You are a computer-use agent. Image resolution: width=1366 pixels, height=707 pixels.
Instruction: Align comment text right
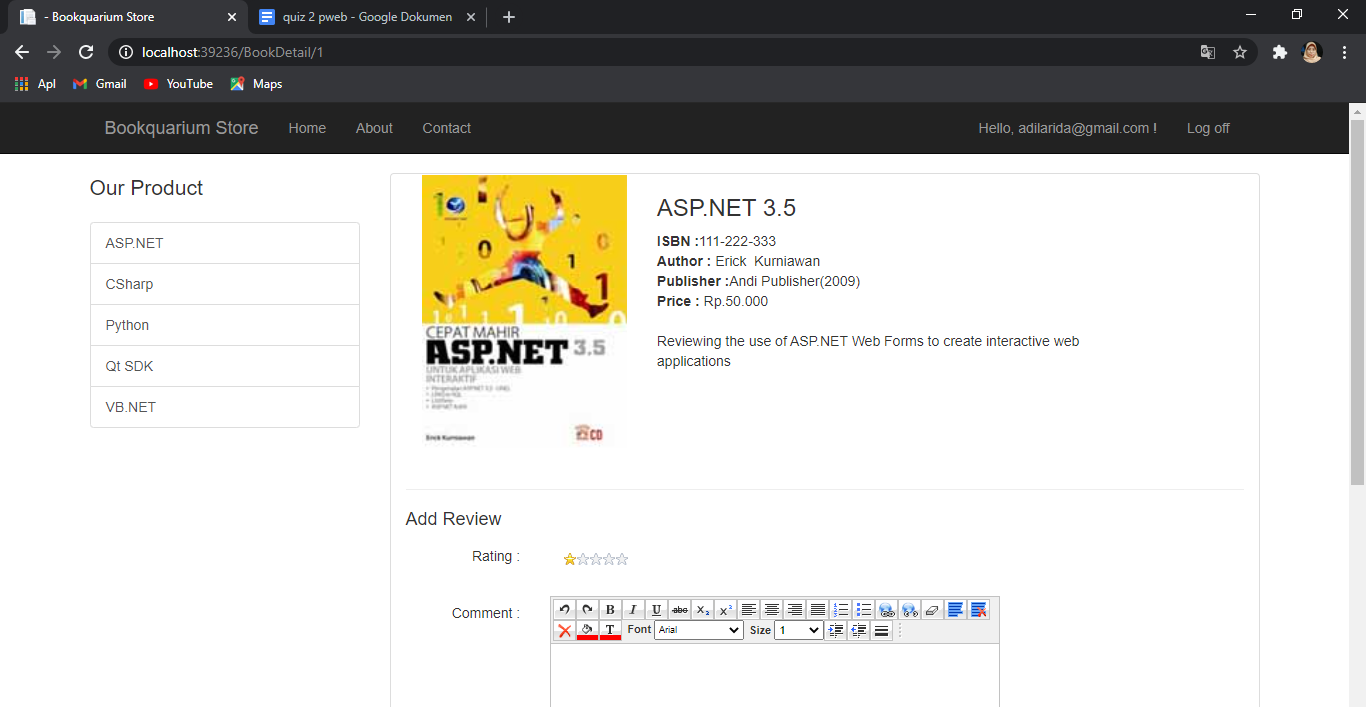coord(795,610)
